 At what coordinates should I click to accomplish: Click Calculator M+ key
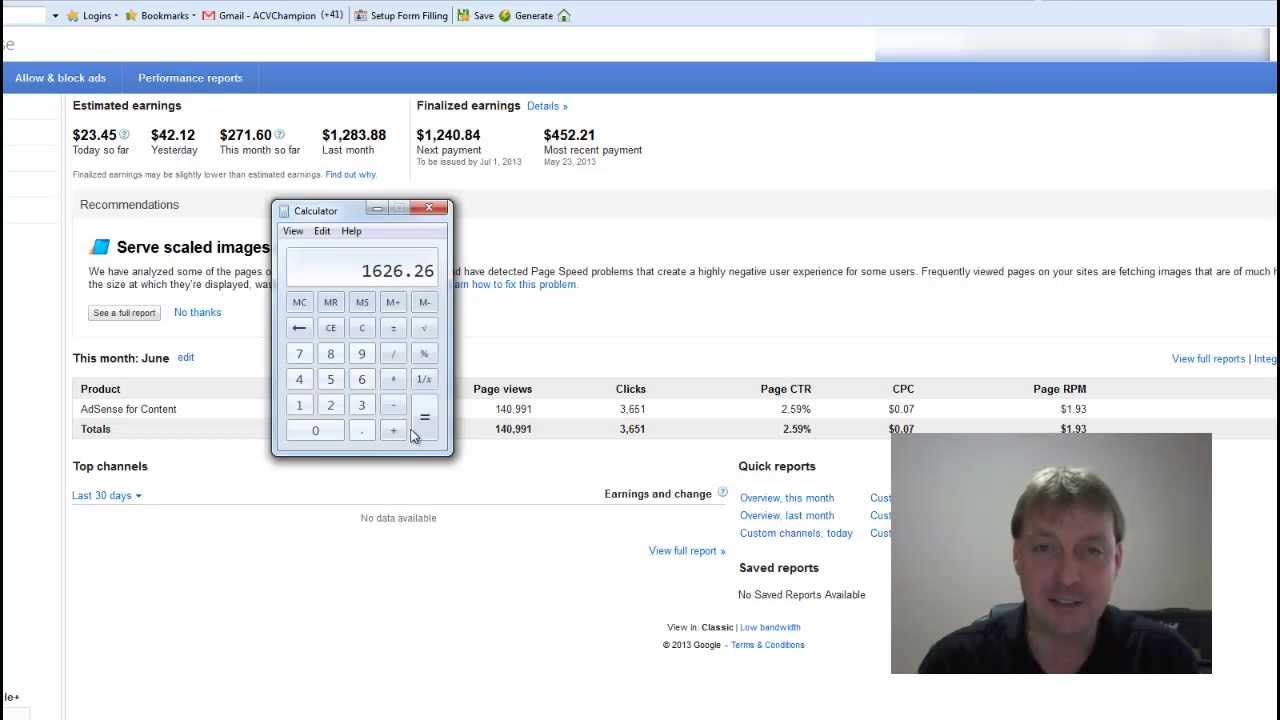393,302
